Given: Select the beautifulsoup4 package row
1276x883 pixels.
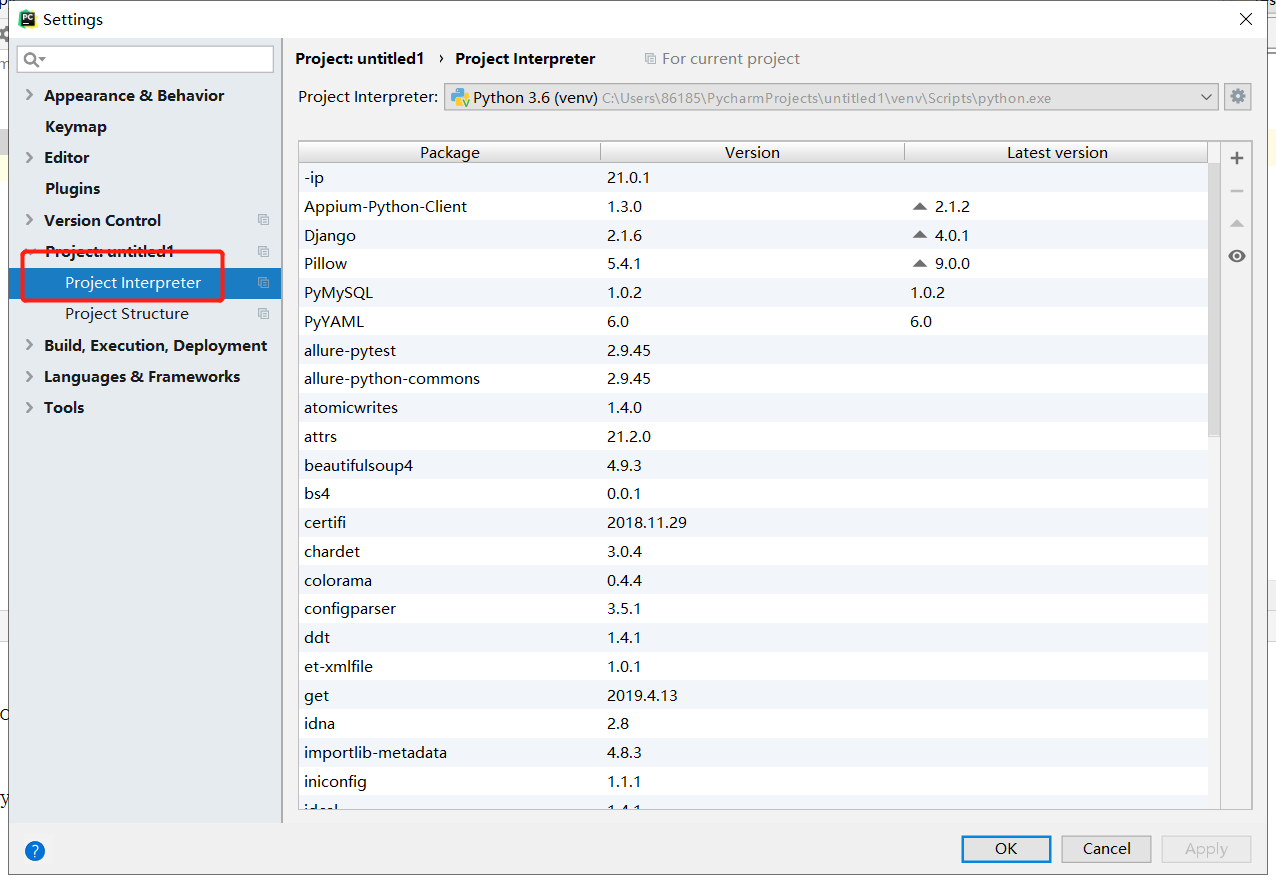Looking at the screenshot, I should click(x=753, y=465).
